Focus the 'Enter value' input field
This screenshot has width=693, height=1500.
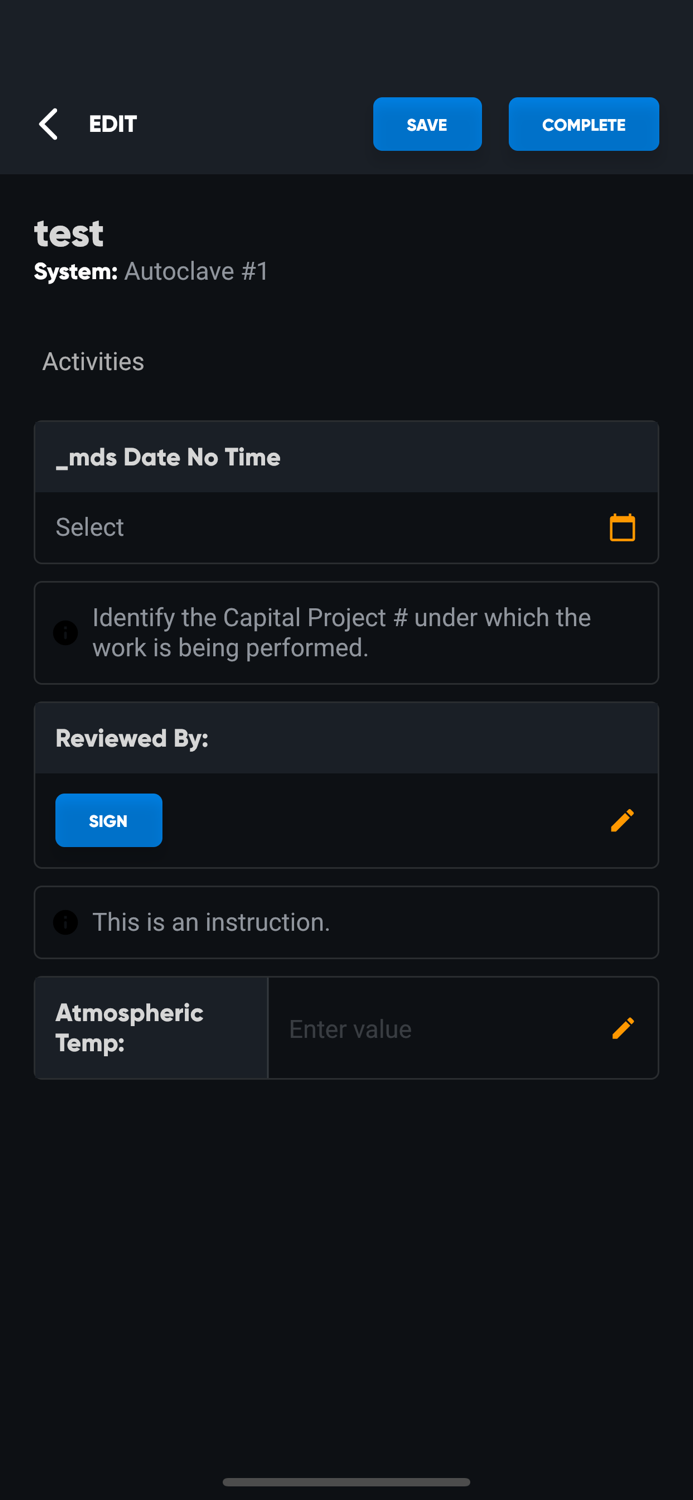pos(440,1029)
